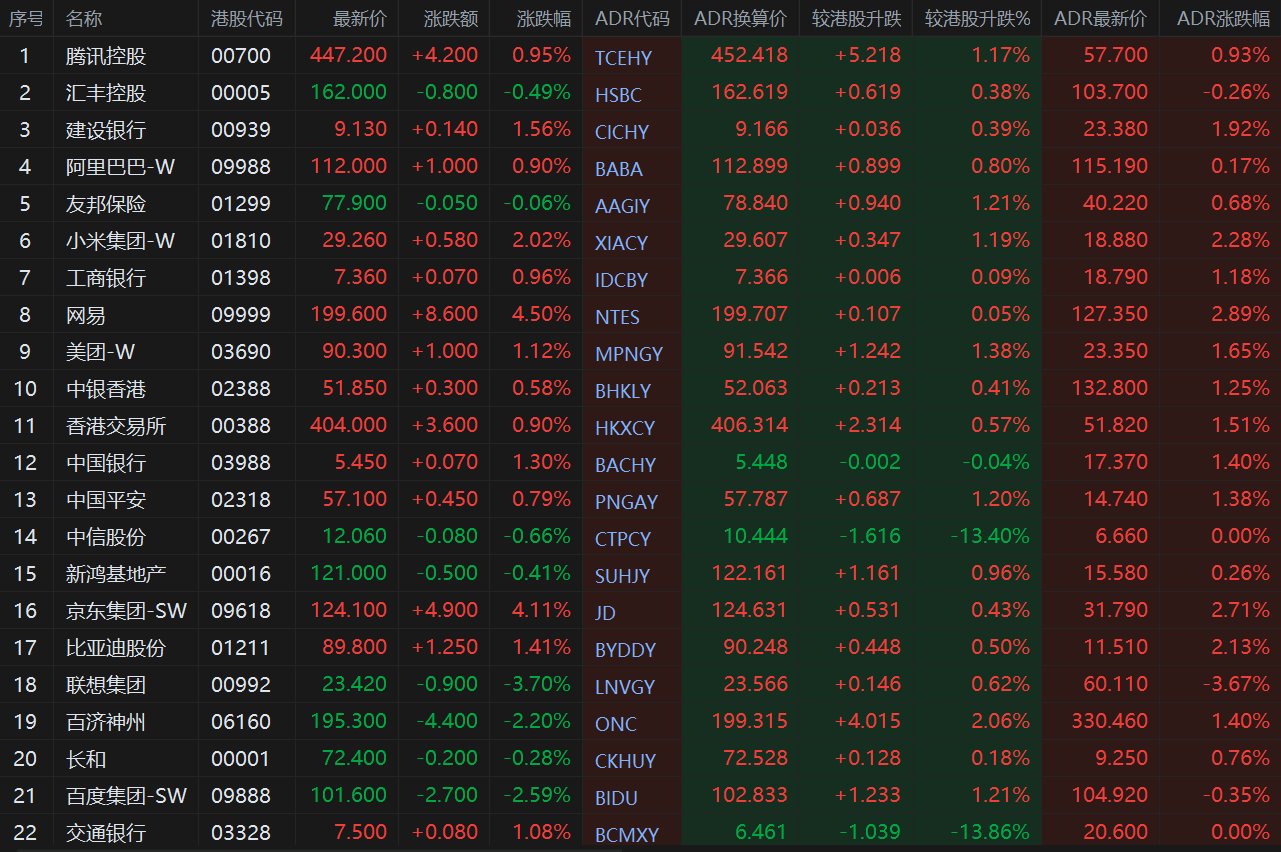Sort by 较港股升跌% column header
1281x852 pixels.
click(977, 18)
